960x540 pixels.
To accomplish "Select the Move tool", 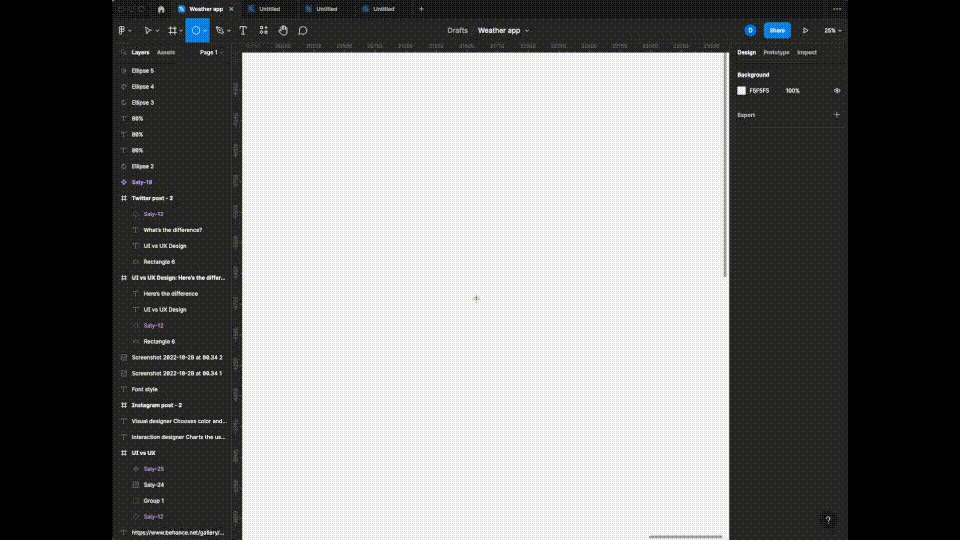I will coord(148,31).
